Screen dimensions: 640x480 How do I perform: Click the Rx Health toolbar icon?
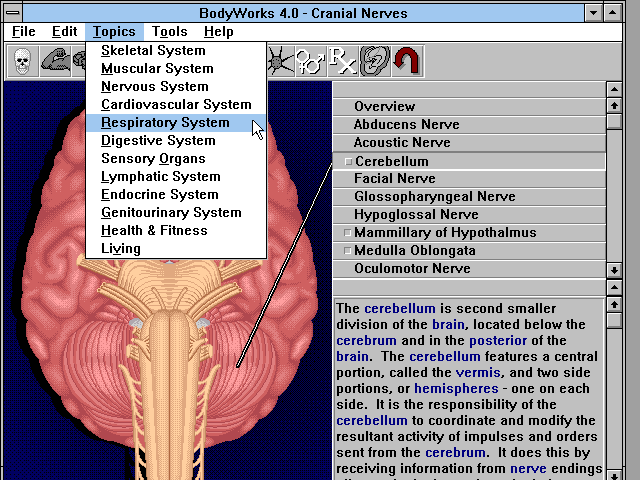coord(343,62)
